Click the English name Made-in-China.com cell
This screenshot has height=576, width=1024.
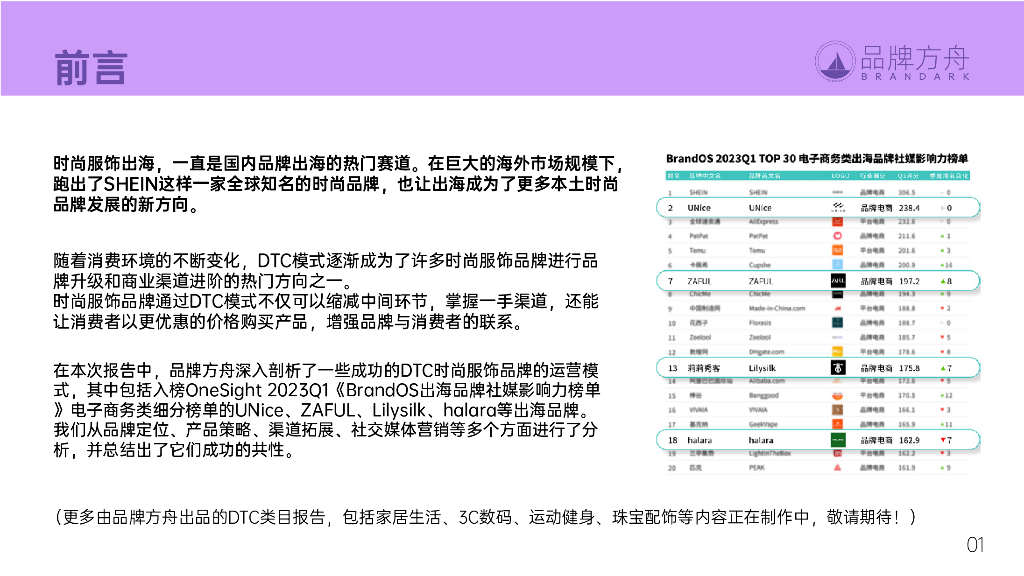click(777, 308)
